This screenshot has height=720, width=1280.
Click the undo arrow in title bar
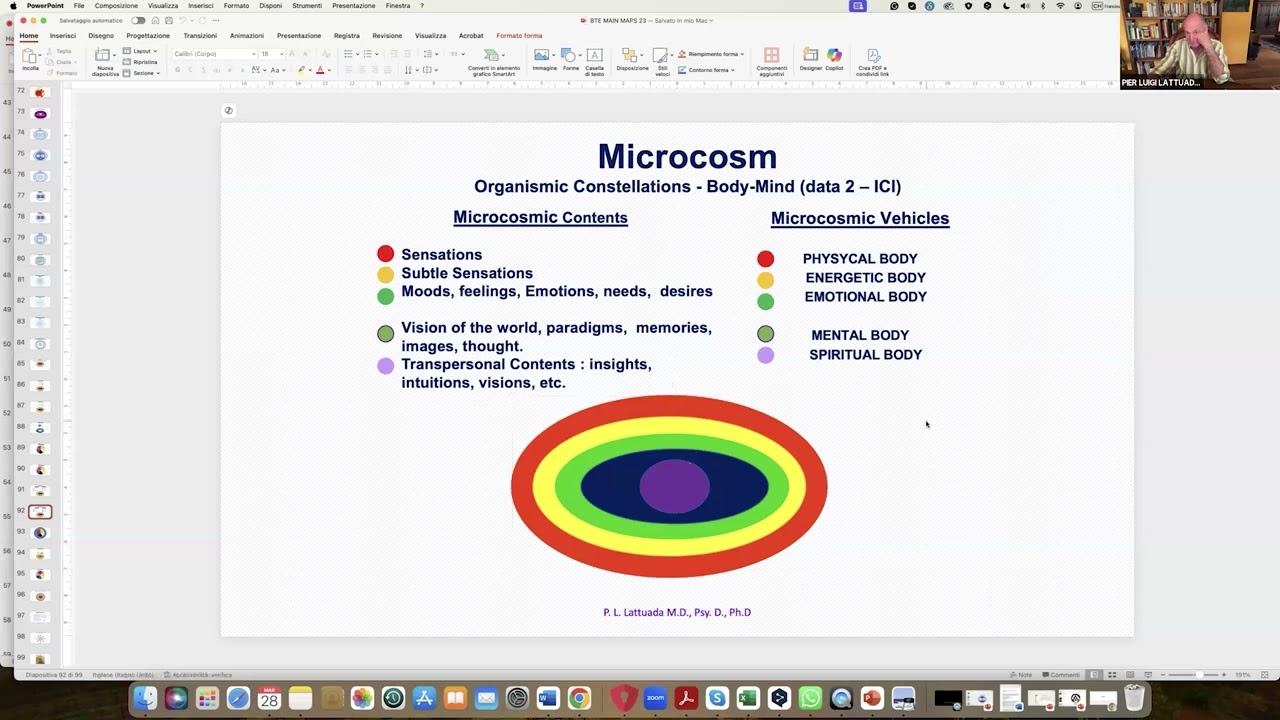click(184, 20)
